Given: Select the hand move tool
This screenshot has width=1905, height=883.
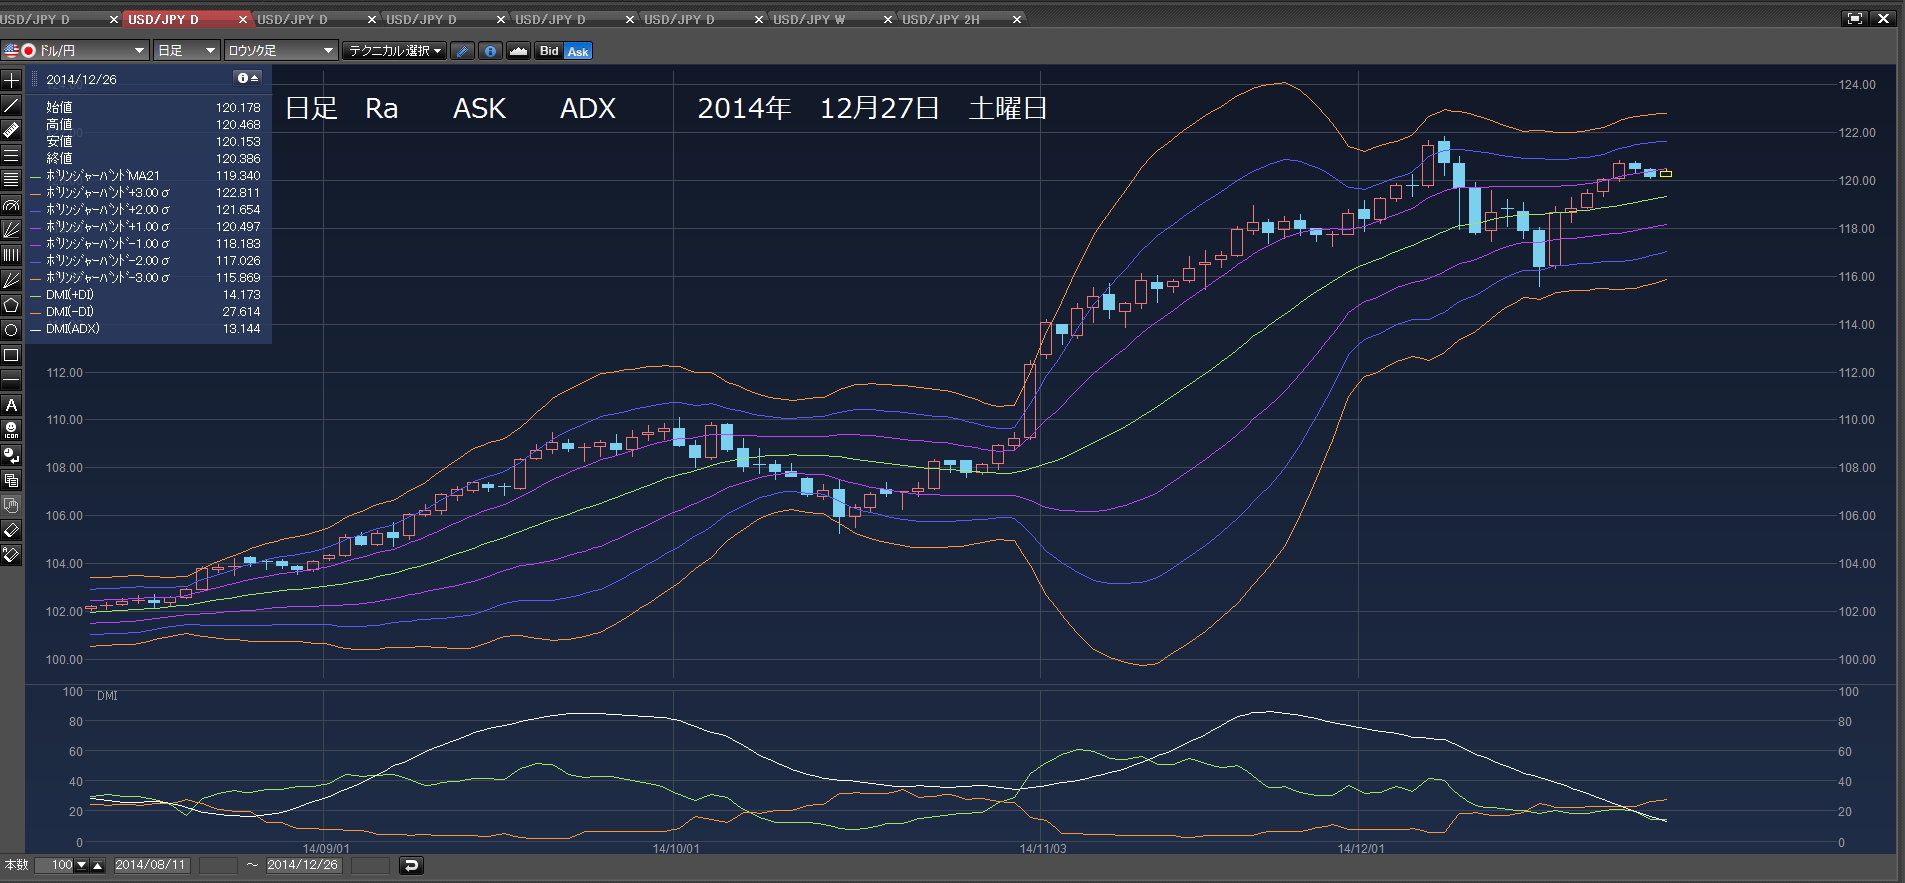Looking at the screenshot, I should (x=11, y=505).
